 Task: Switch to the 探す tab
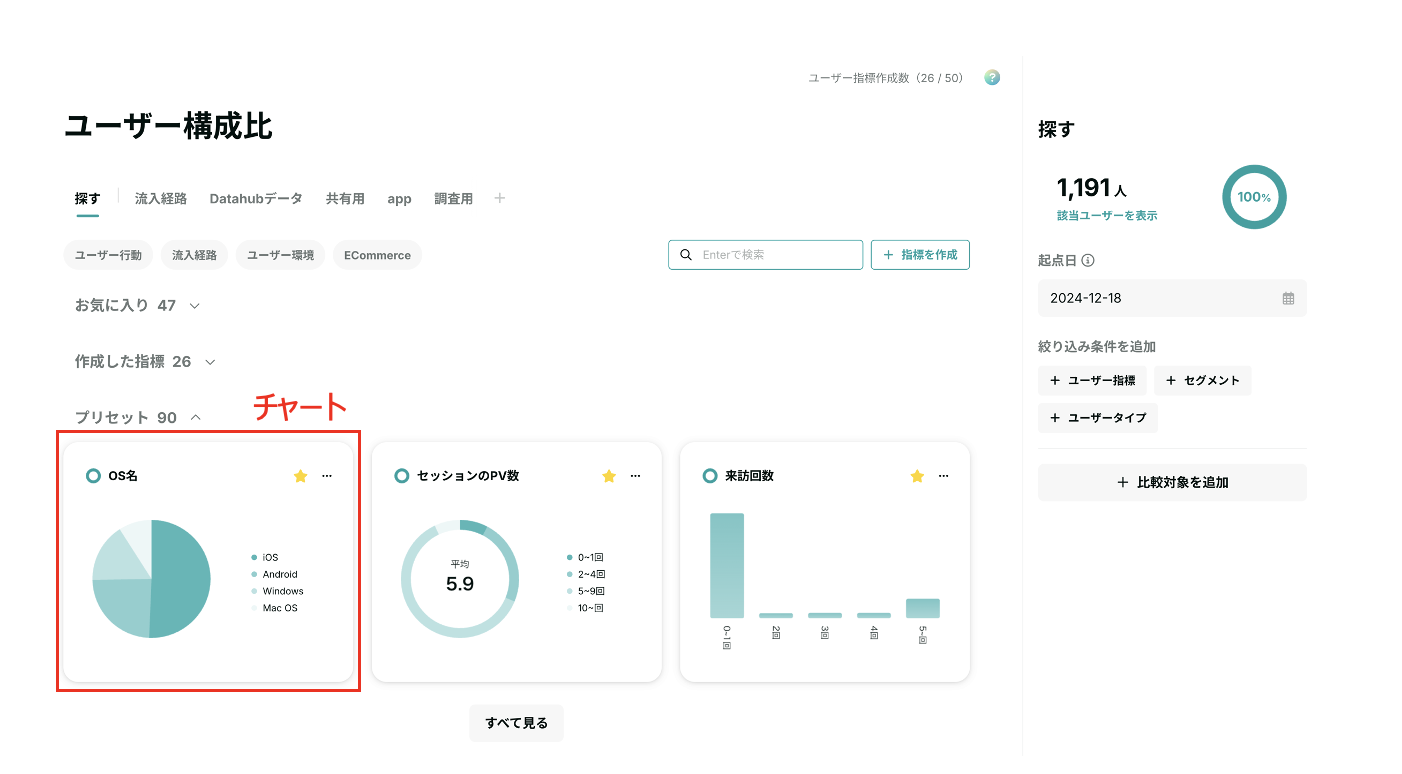pyautogui.click(x=88, y=199)
